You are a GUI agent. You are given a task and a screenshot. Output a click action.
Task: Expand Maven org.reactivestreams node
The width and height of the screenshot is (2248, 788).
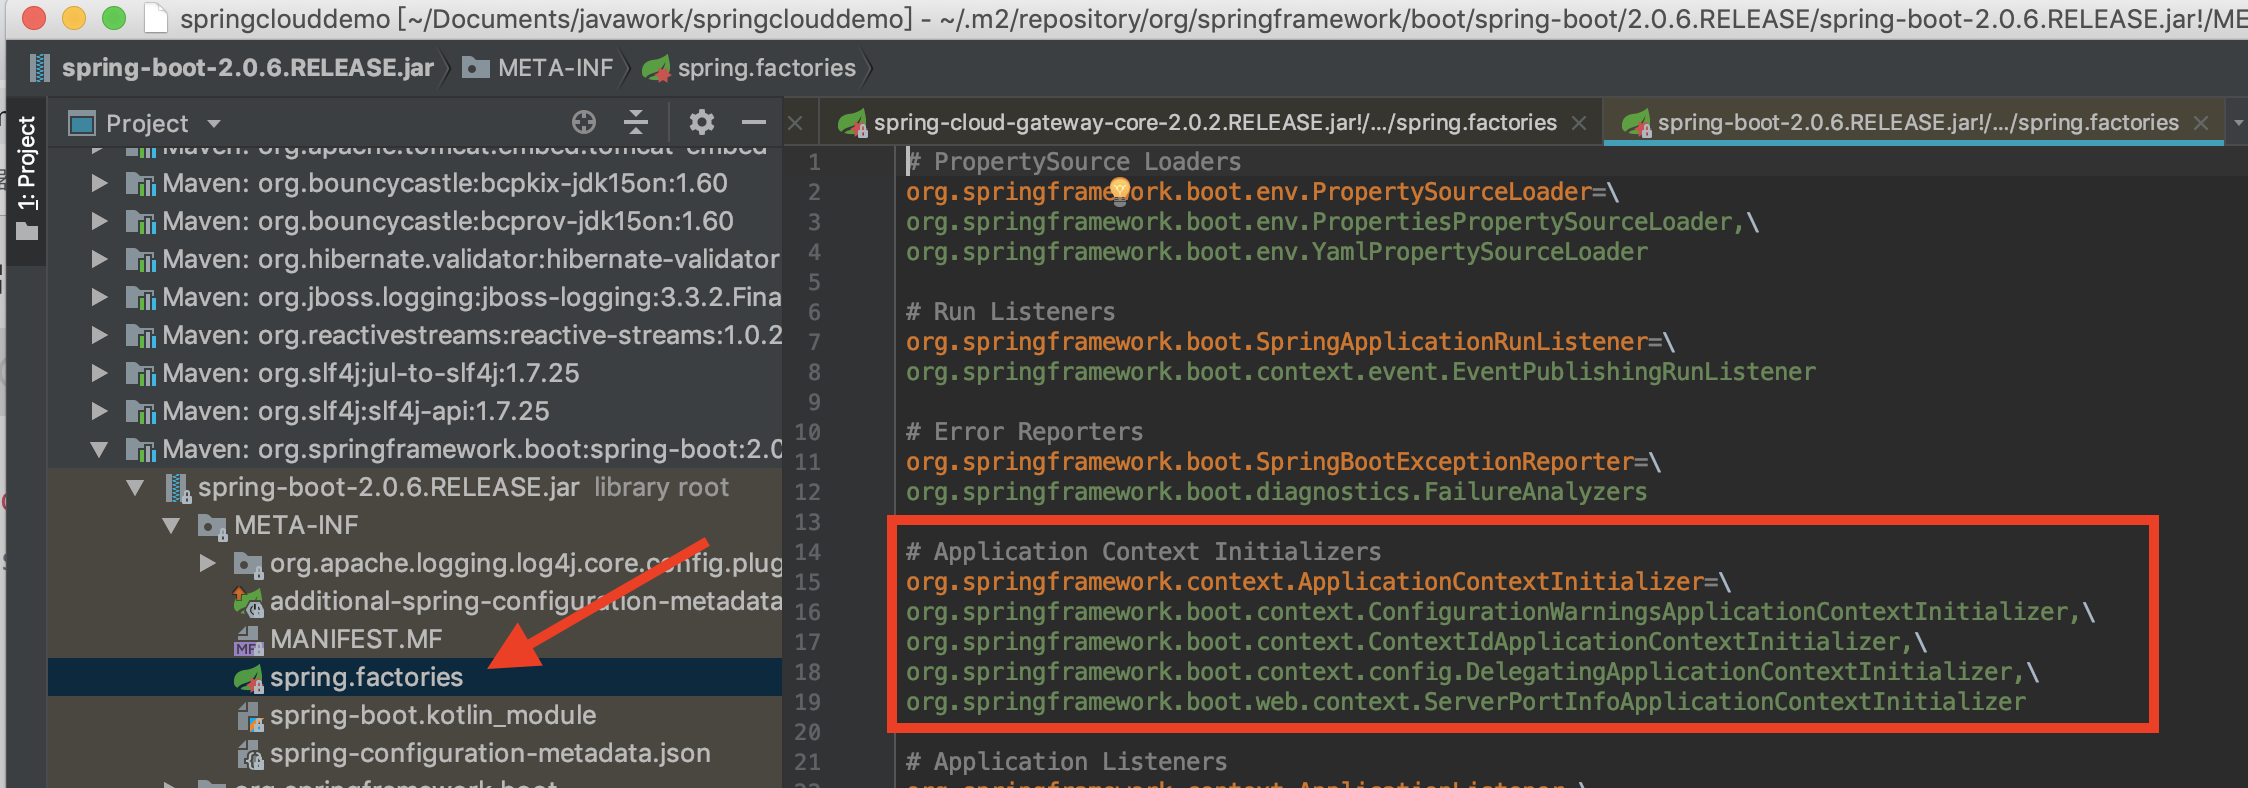99,335
